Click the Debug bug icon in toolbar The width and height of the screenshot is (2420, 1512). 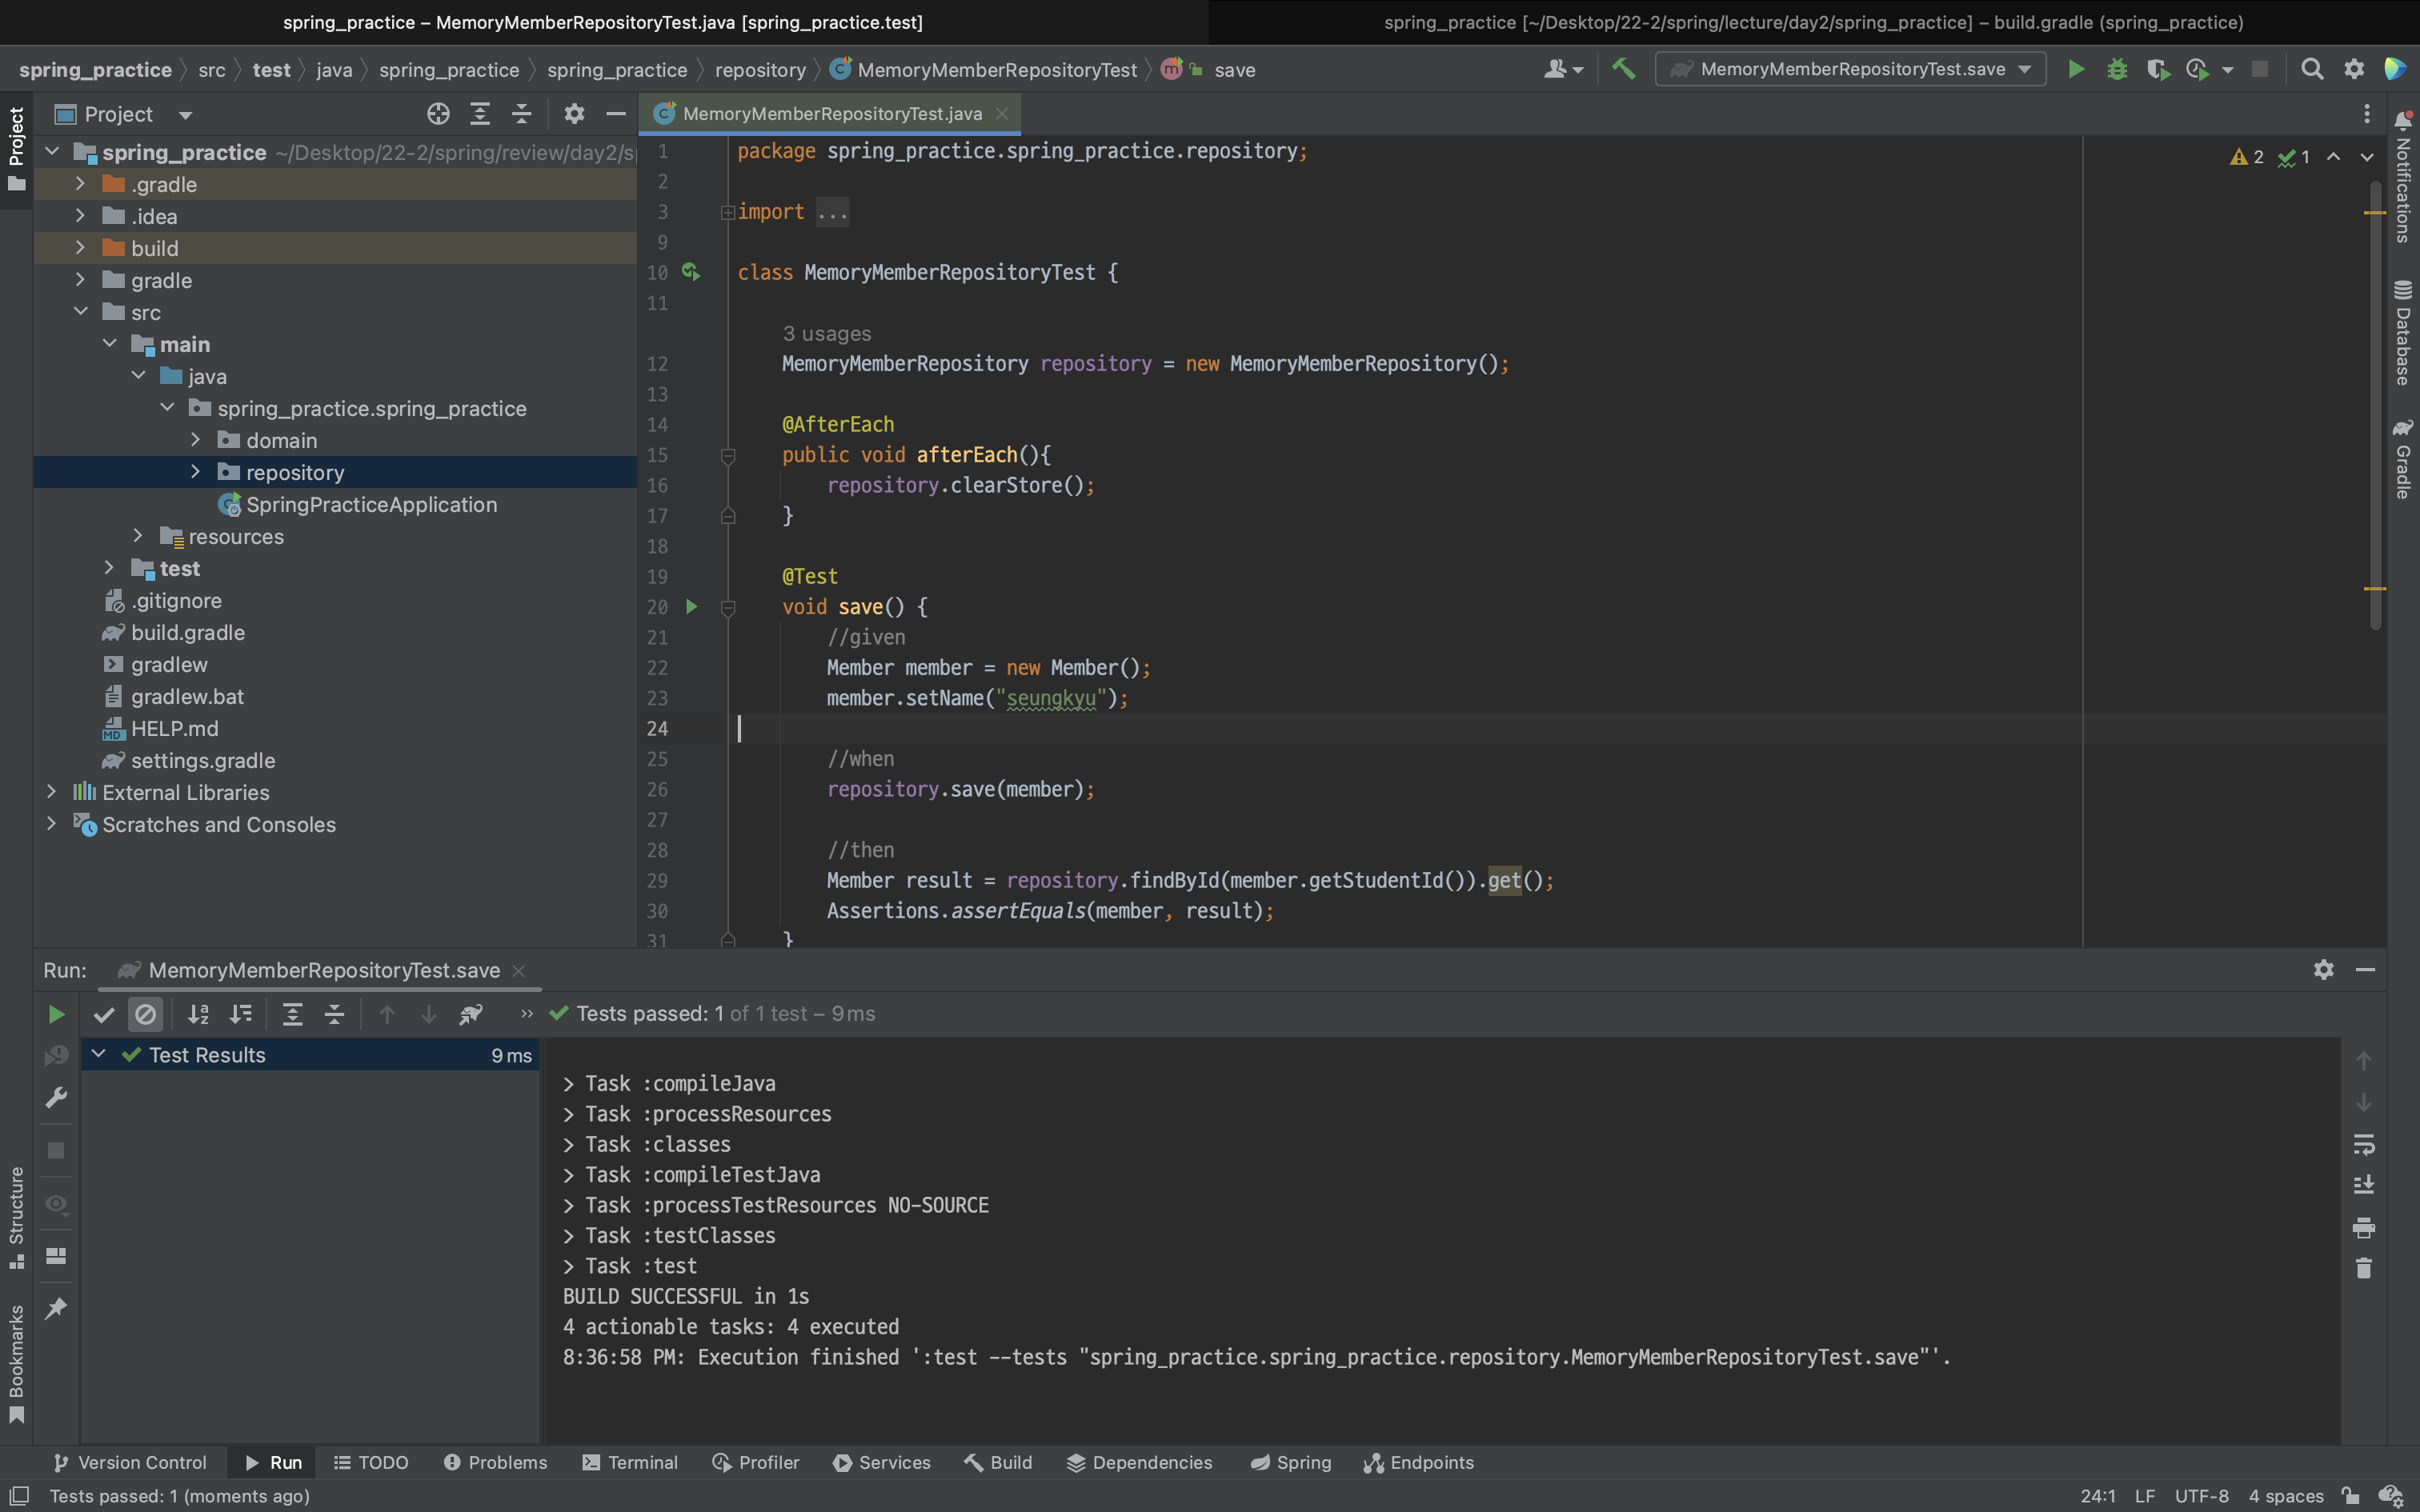tap(2117, 69)
